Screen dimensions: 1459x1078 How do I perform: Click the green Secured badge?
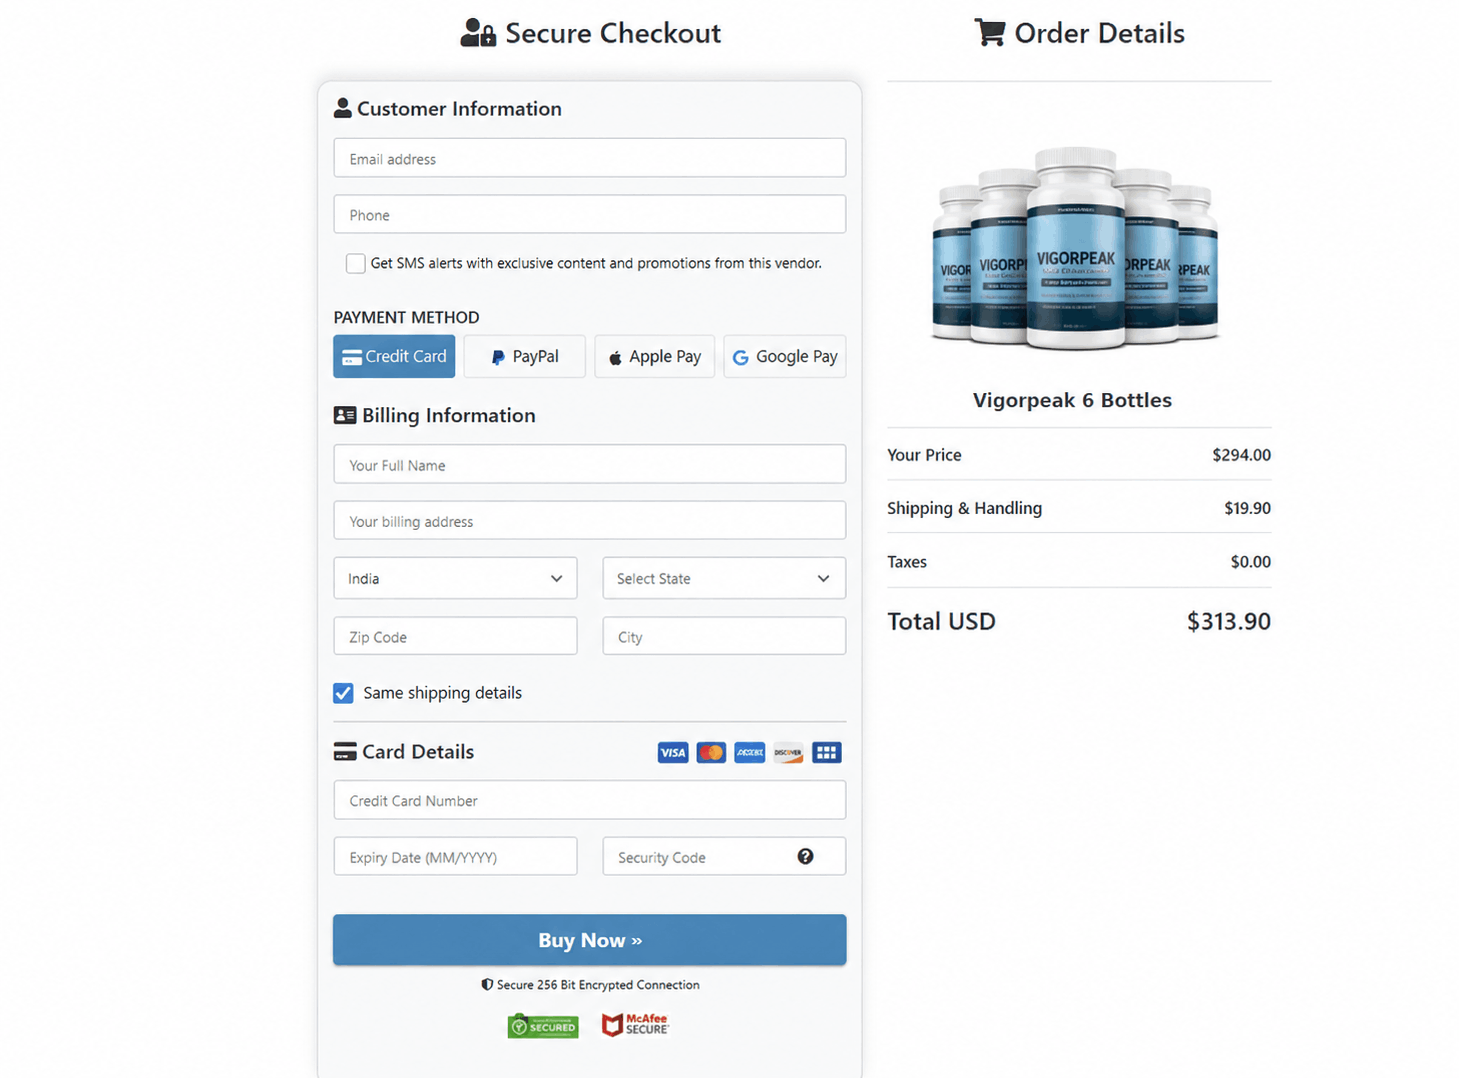click(x=543, y=1026)
